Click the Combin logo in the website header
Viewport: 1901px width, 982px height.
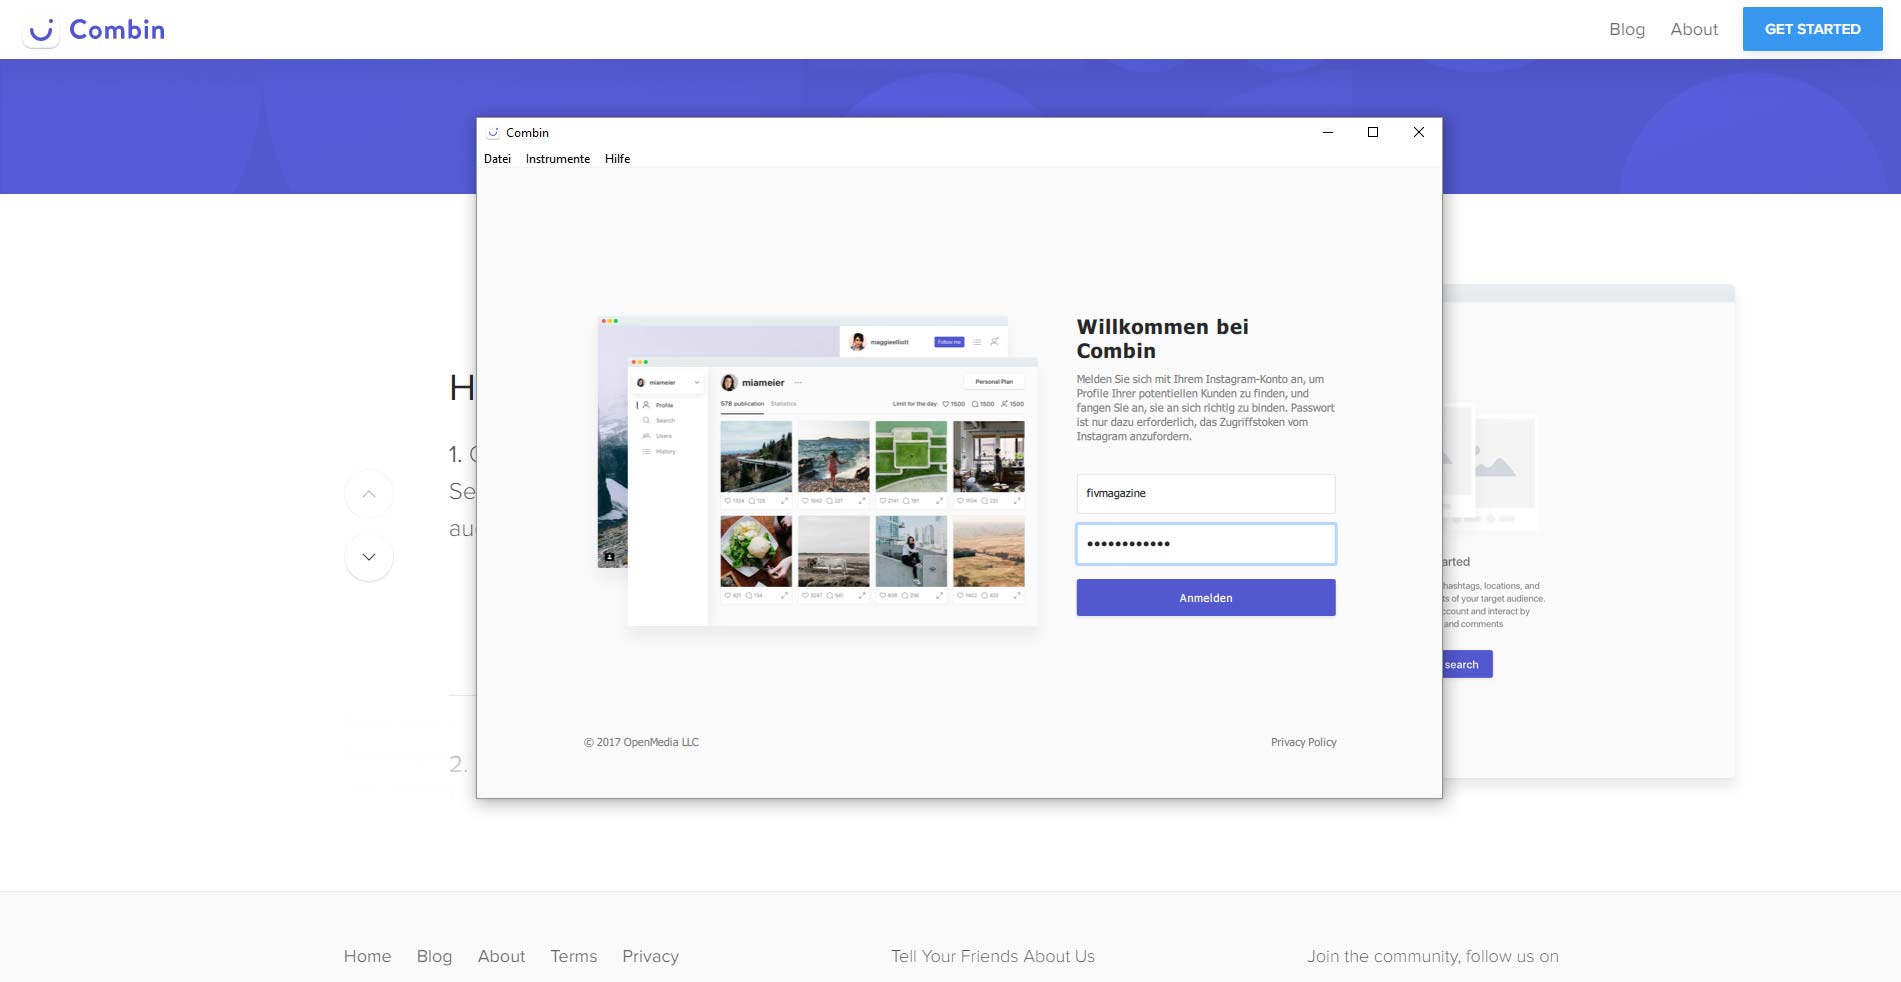94,30
